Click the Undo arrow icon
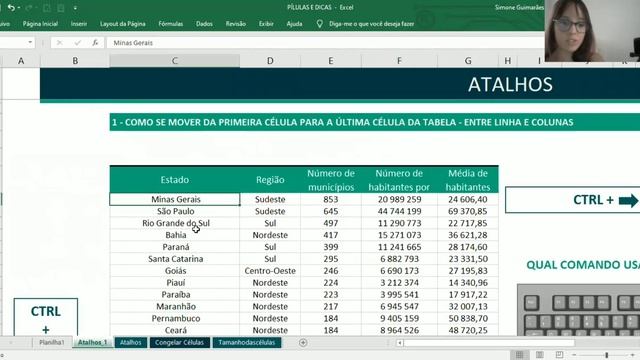The height and width of the screenshot is (360, 640). 11,7
